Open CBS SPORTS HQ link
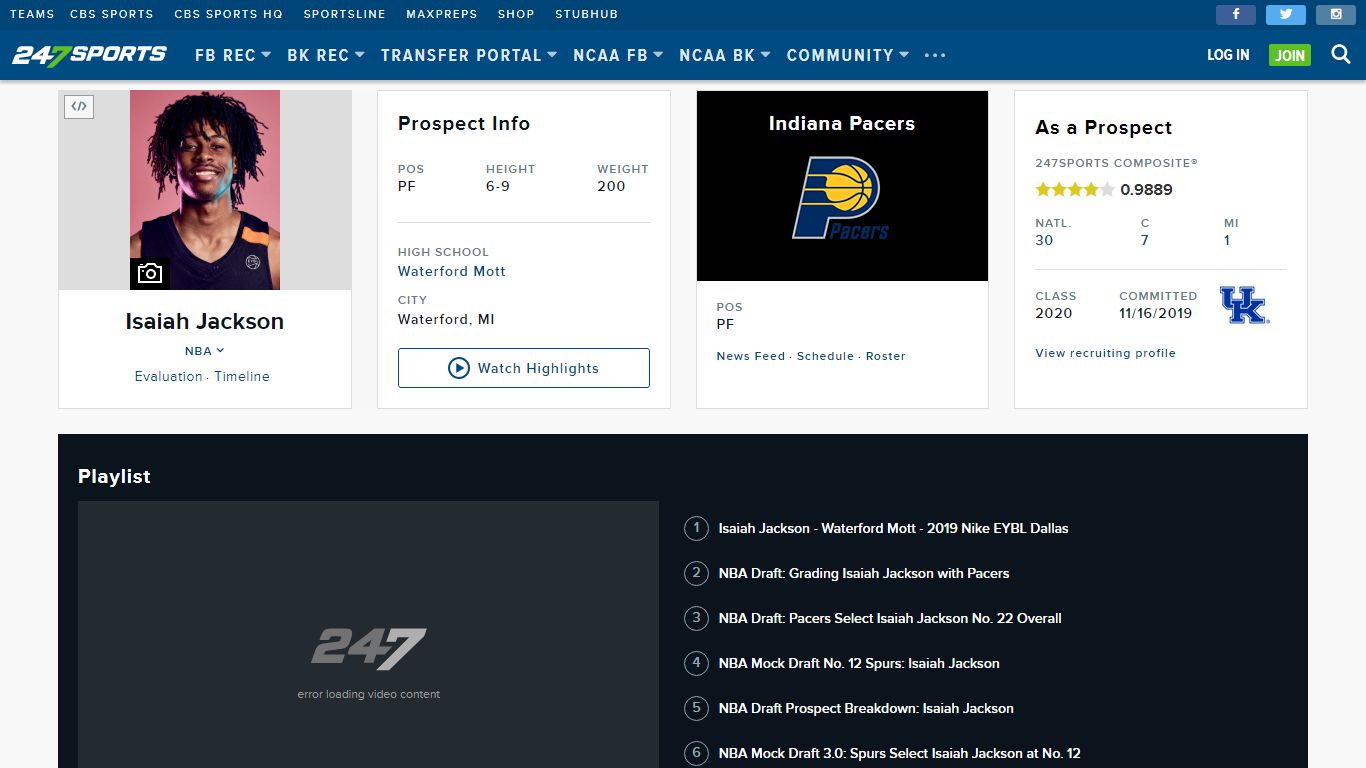 (228, 14)
